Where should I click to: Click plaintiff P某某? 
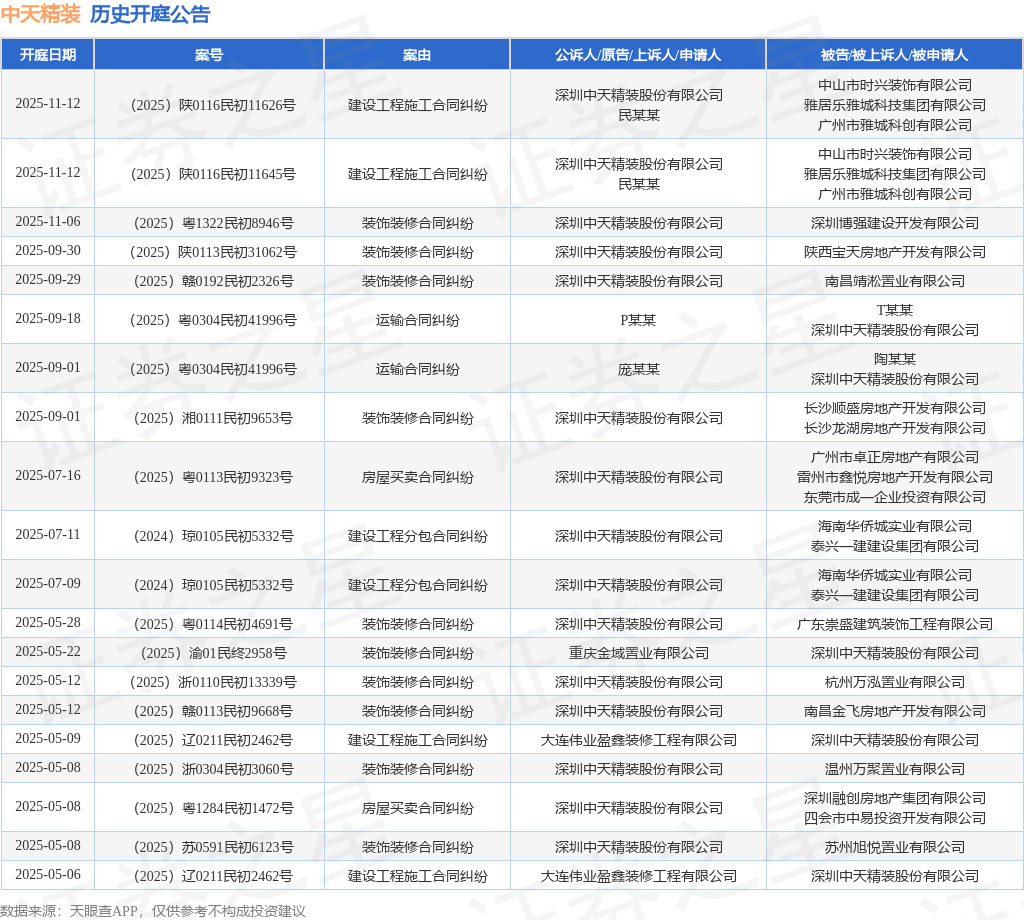click(638, 320)
